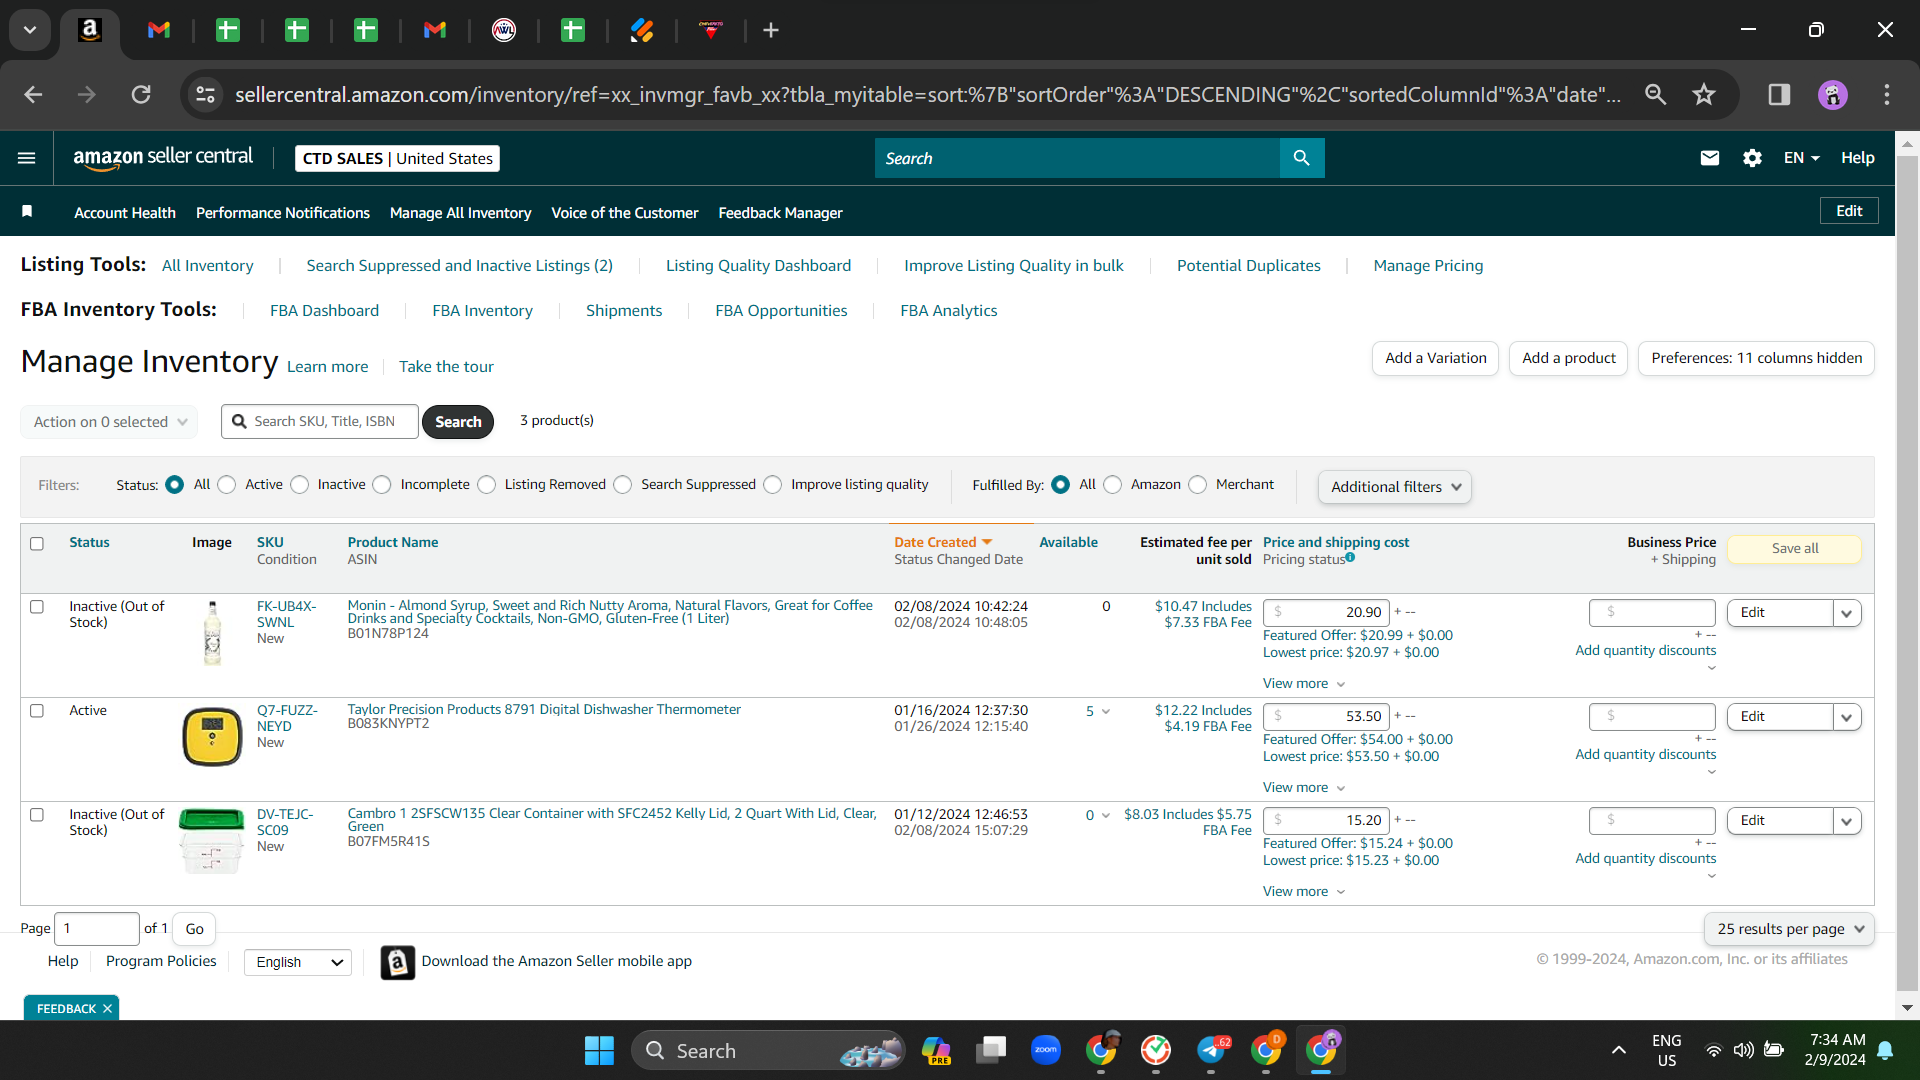
Task: Click the Save all button
Action: click(1795, 549)
